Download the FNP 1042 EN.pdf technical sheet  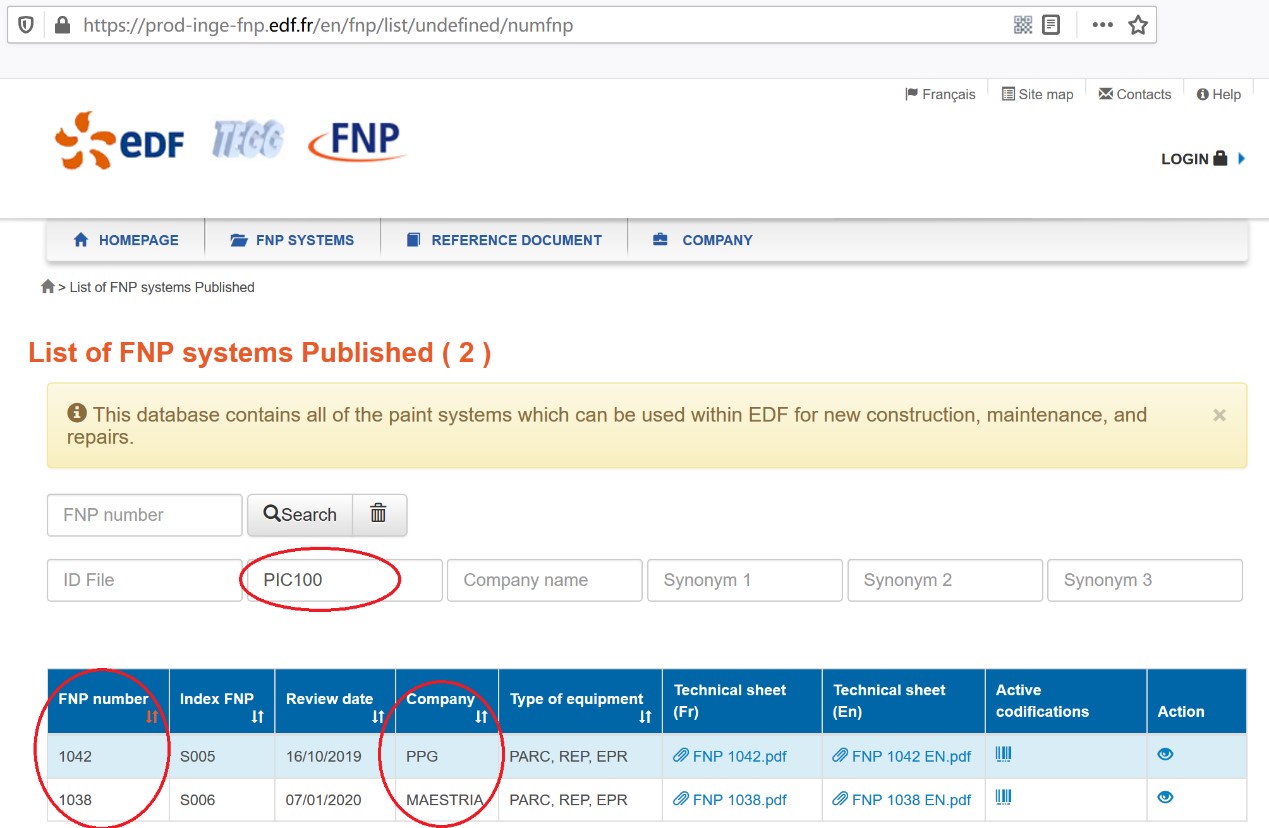(910, 757)
